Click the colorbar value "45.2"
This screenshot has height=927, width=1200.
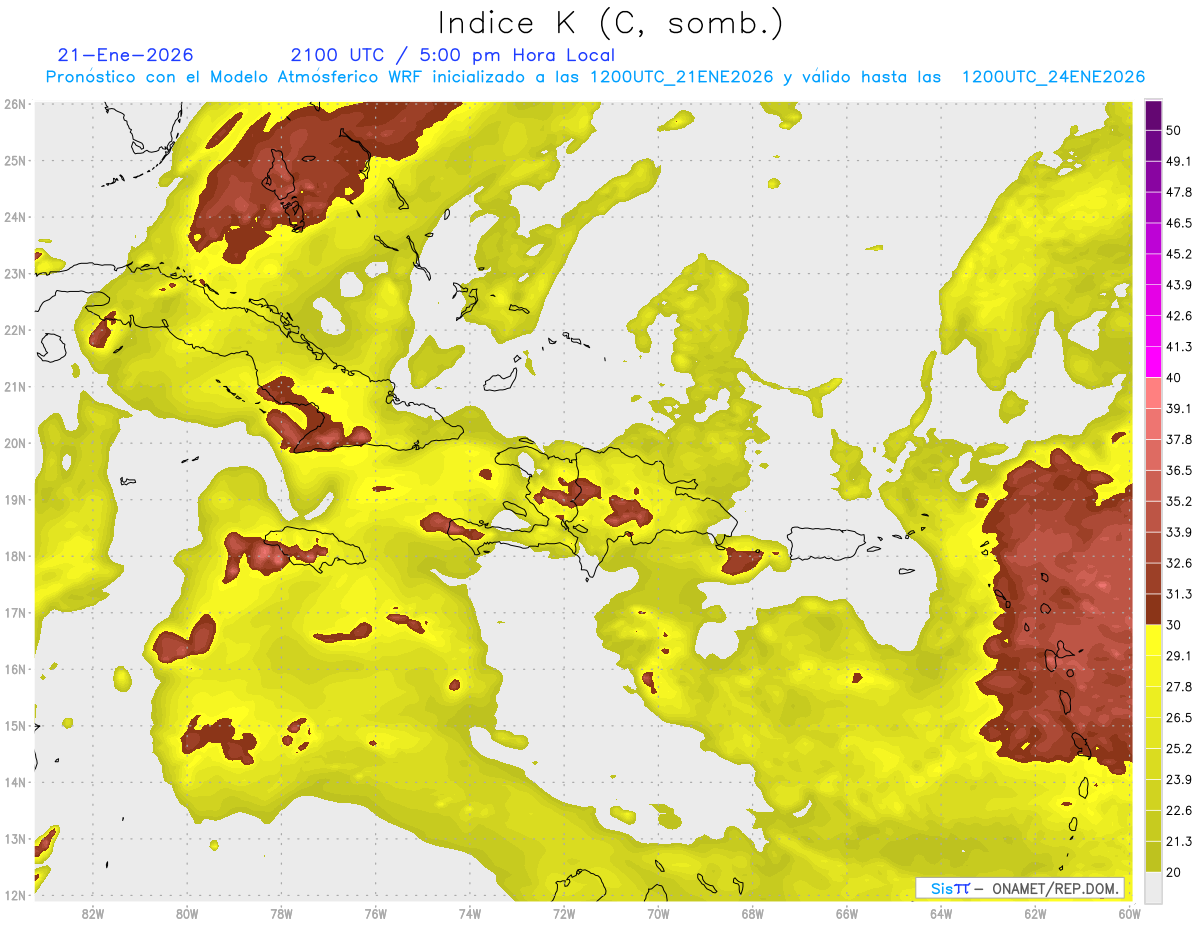[x=1178, y=254]
